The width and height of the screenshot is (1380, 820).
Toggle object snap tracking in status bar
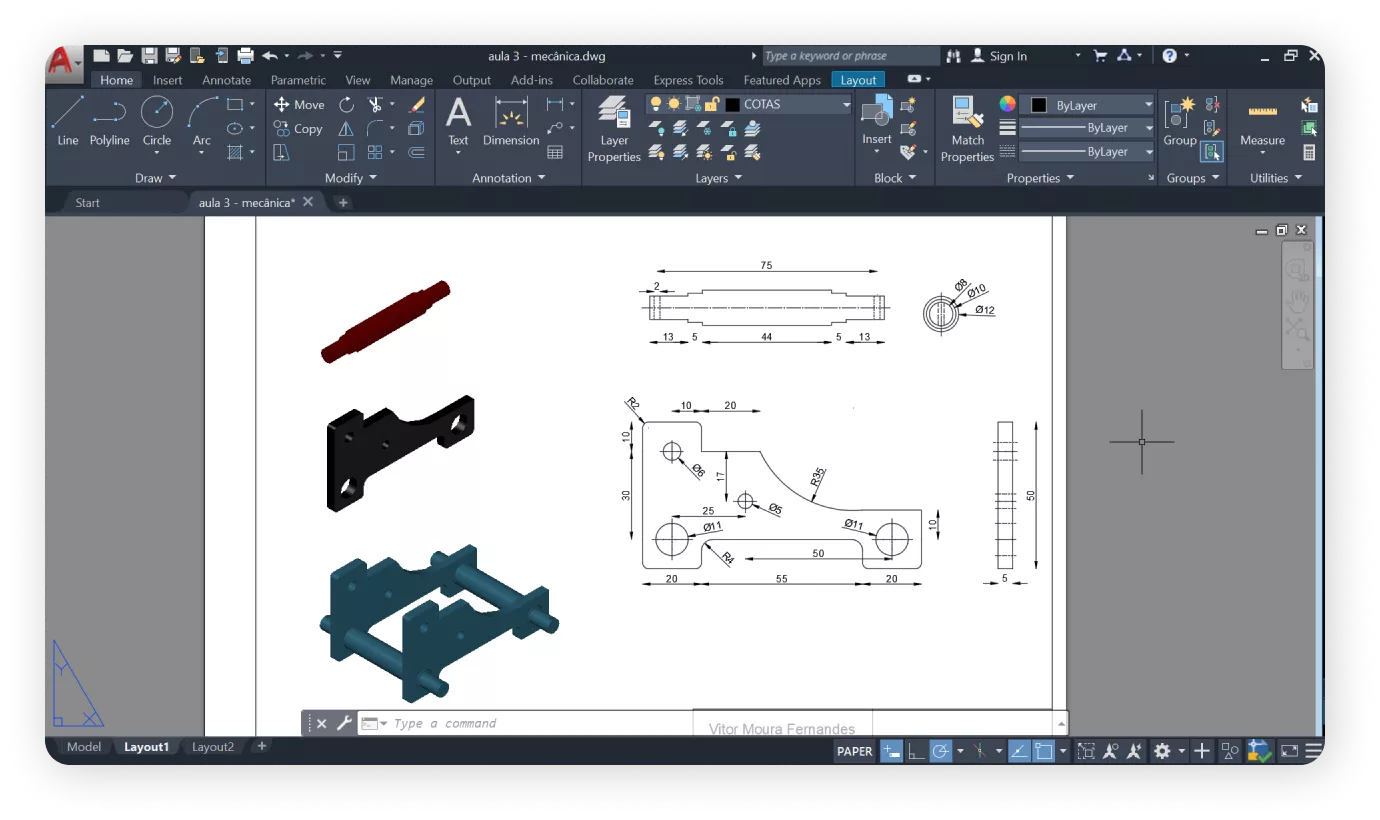coord(1019,751)
